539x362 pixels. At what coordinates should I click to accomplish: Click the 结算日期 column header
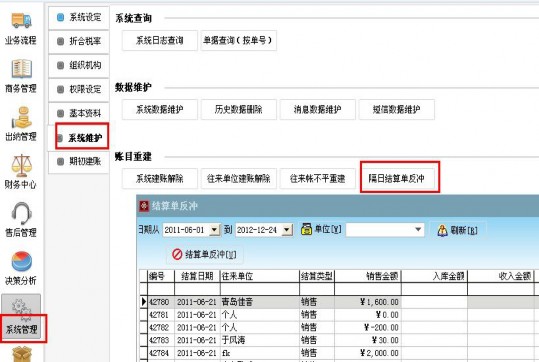click(197, 276)
